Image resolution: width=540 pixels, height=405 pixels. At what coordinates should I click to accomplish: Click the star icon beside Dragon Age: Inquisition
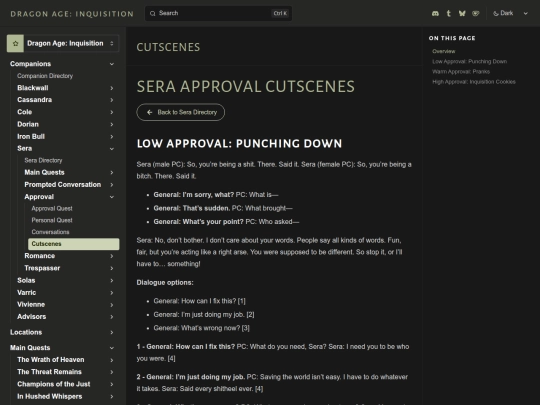(x=15, y=43)
